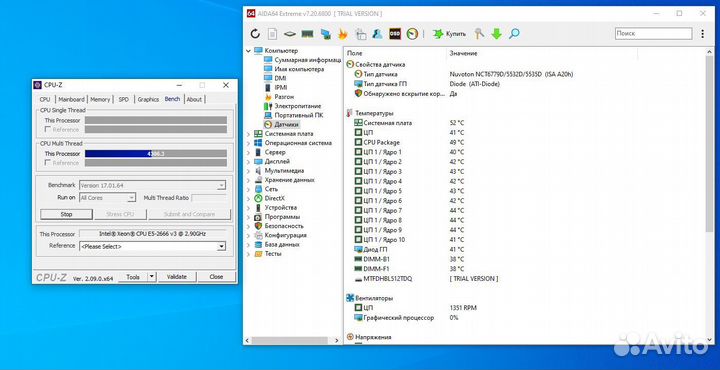This screenshot has width=720, height=370.
Task: Select the Разгон tree item
Action: coord(284,96)
